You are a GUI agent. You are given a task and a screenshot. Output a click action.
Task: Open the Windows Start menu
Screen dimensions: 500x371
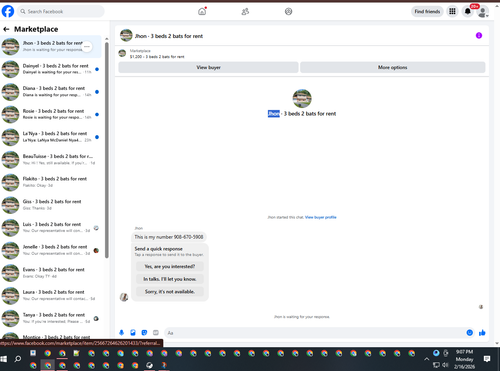pyautogui.click(x=4, y=359)
